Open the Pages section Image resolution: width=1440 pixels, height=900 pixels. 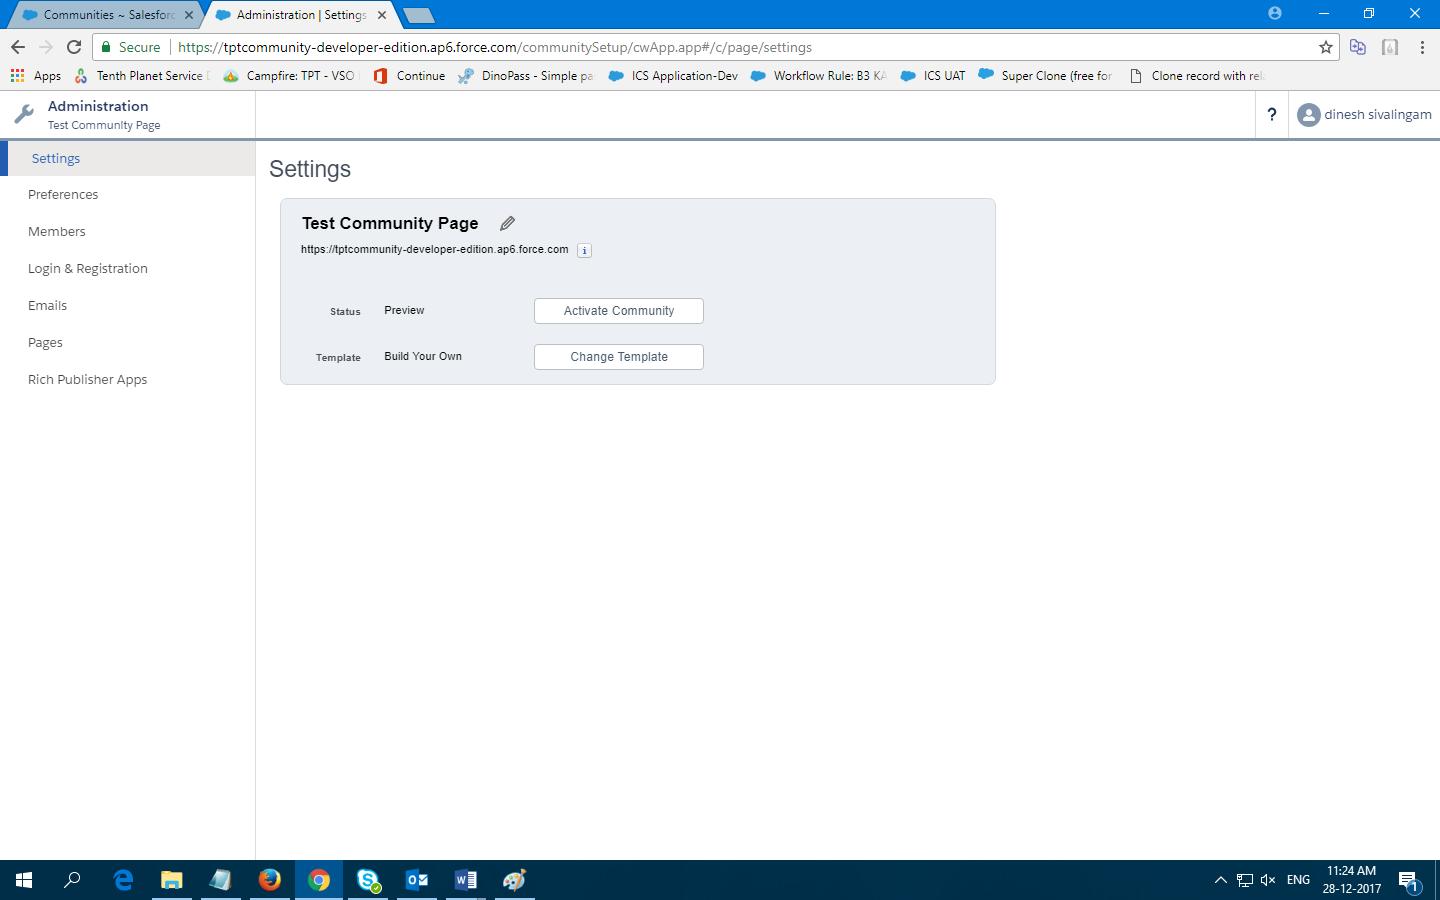pos(45,342)
